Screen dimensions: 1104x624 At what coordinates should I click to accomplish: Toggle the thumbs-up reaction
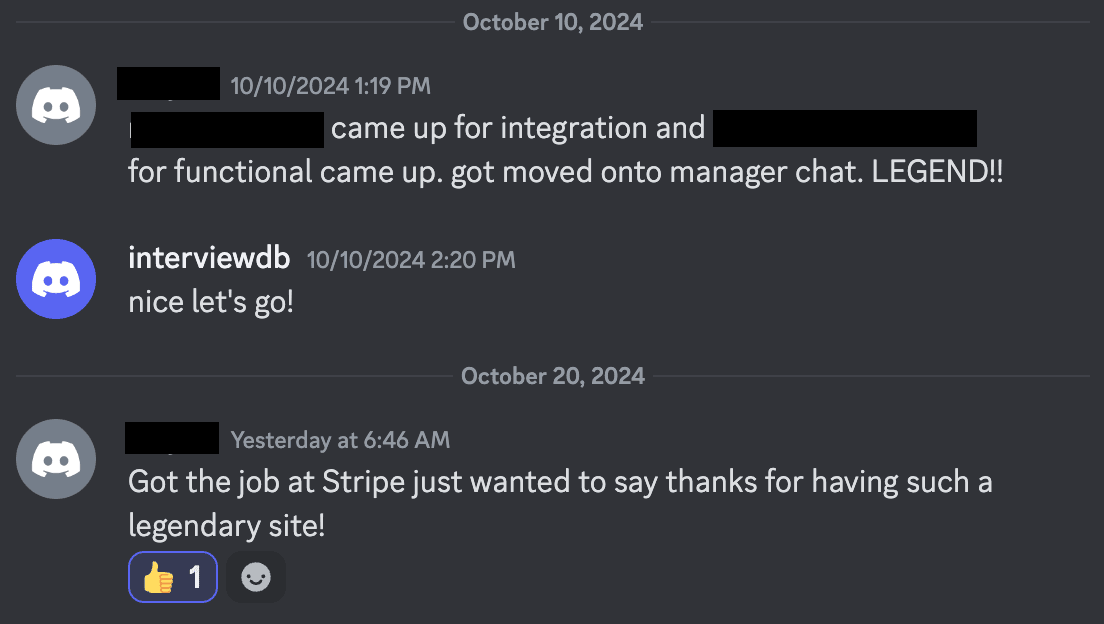[173, 577]
